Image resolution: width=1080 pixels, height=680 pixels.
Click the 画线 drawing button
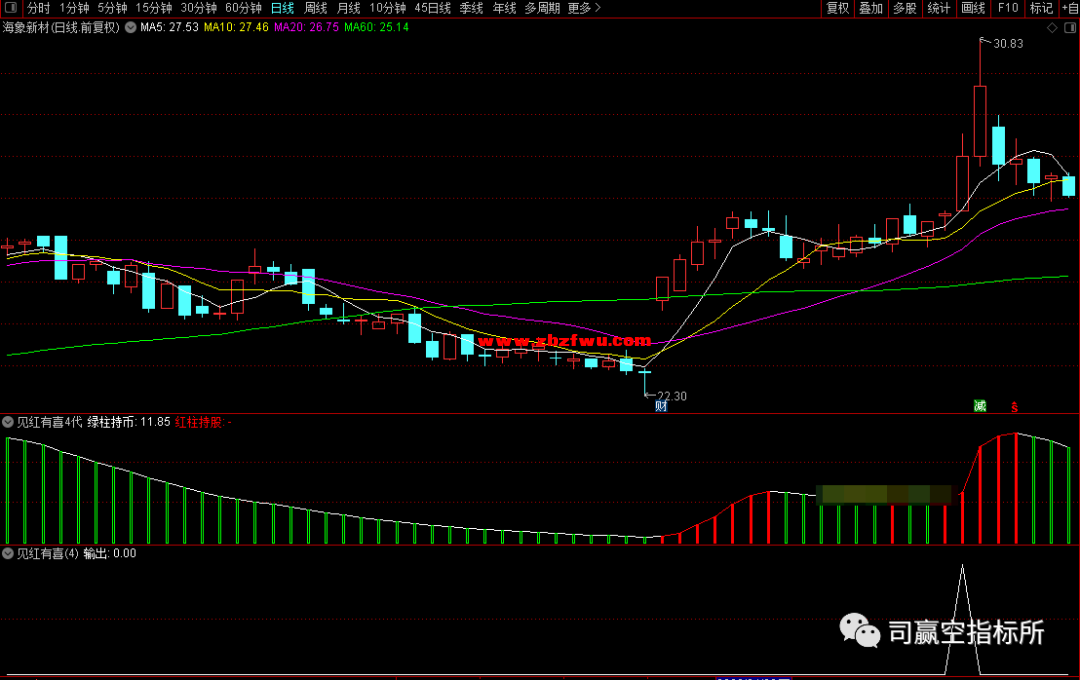973,8
